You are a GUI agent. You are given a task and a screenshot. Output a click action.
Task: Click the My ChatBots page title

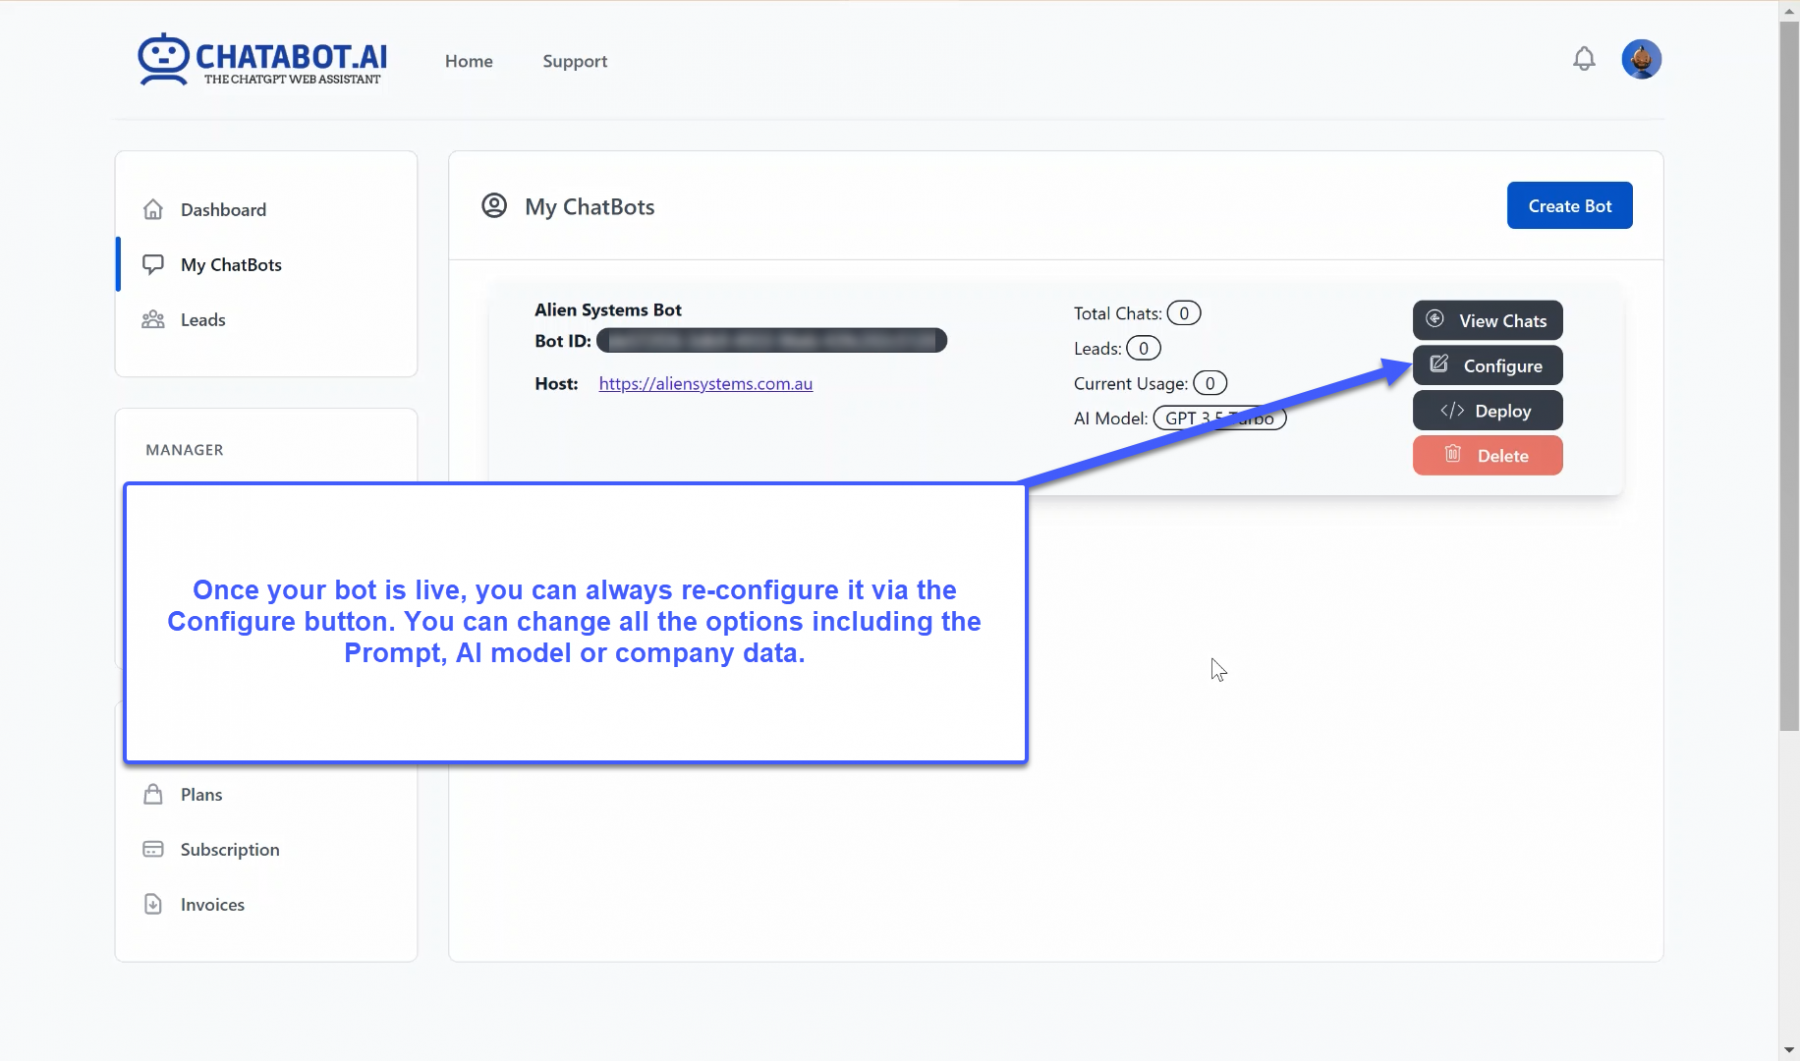click(x=589, y=206)
